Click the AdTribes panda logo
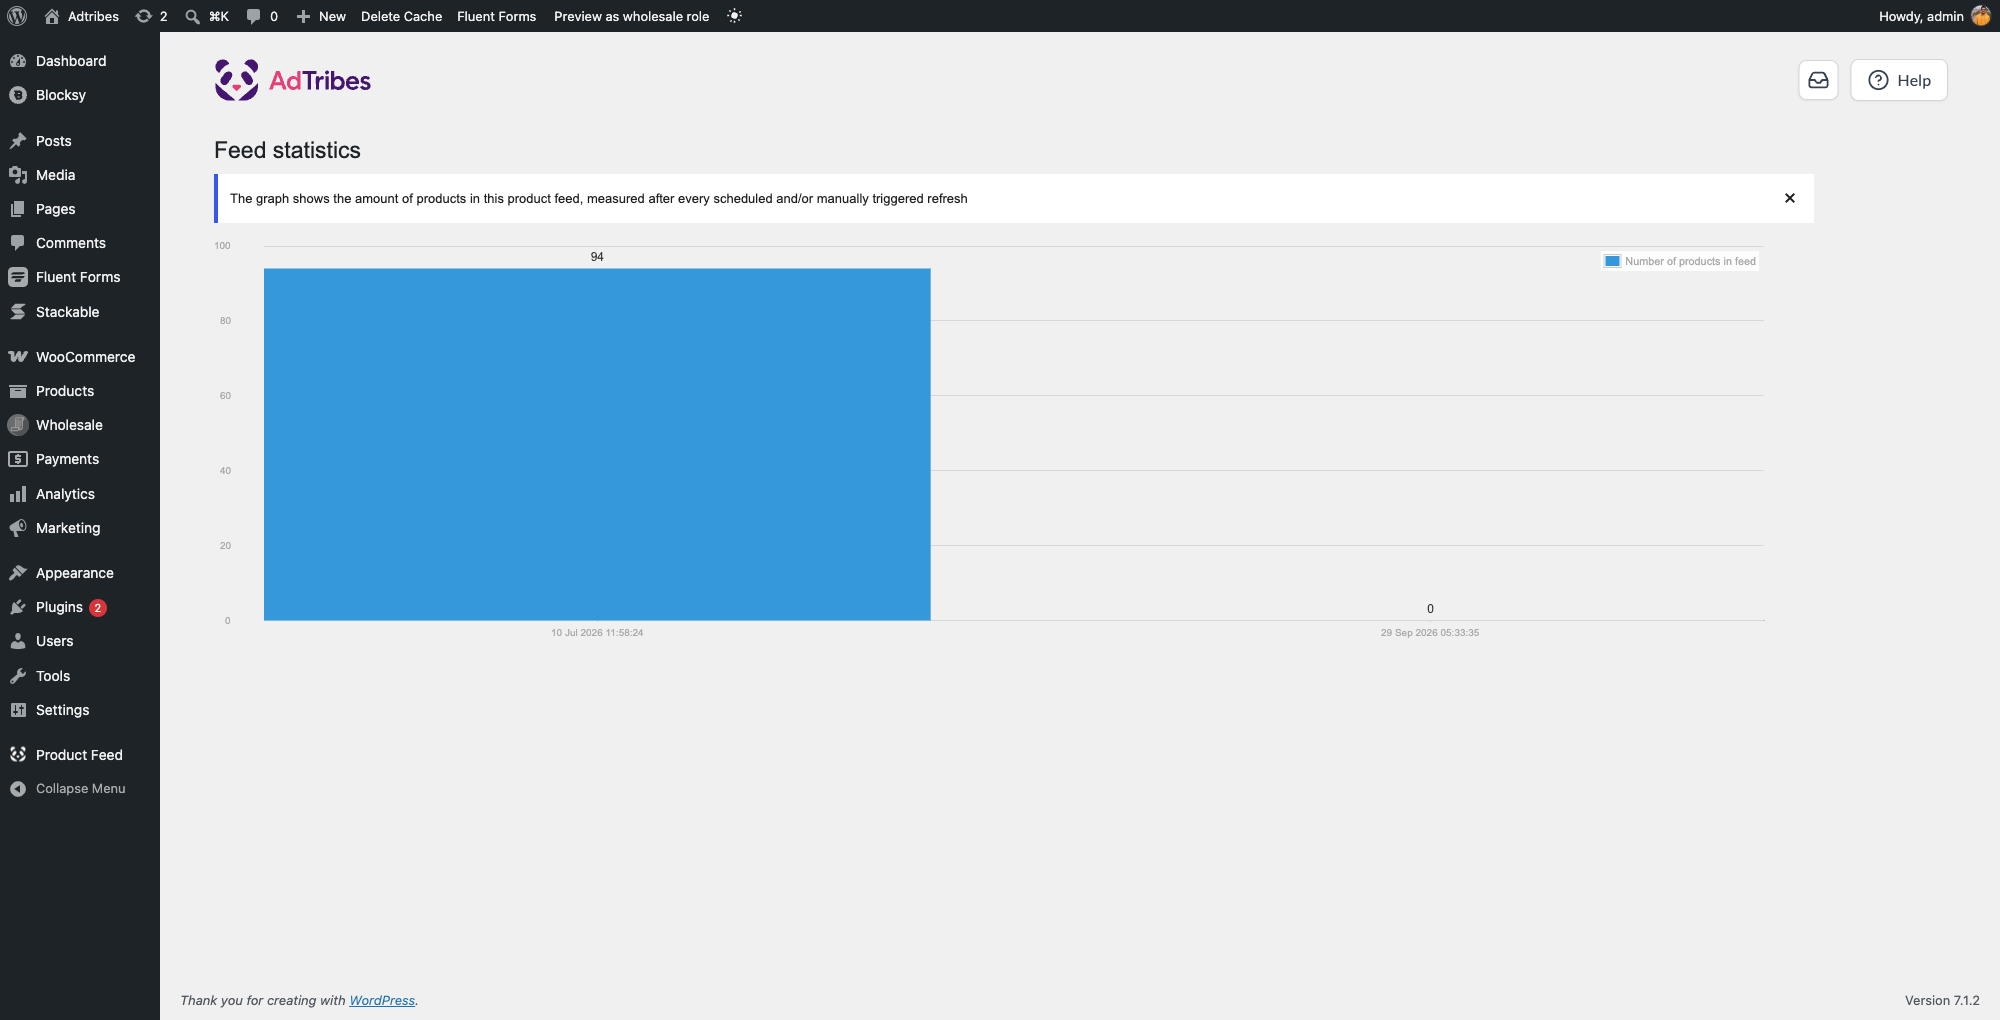 292,80
